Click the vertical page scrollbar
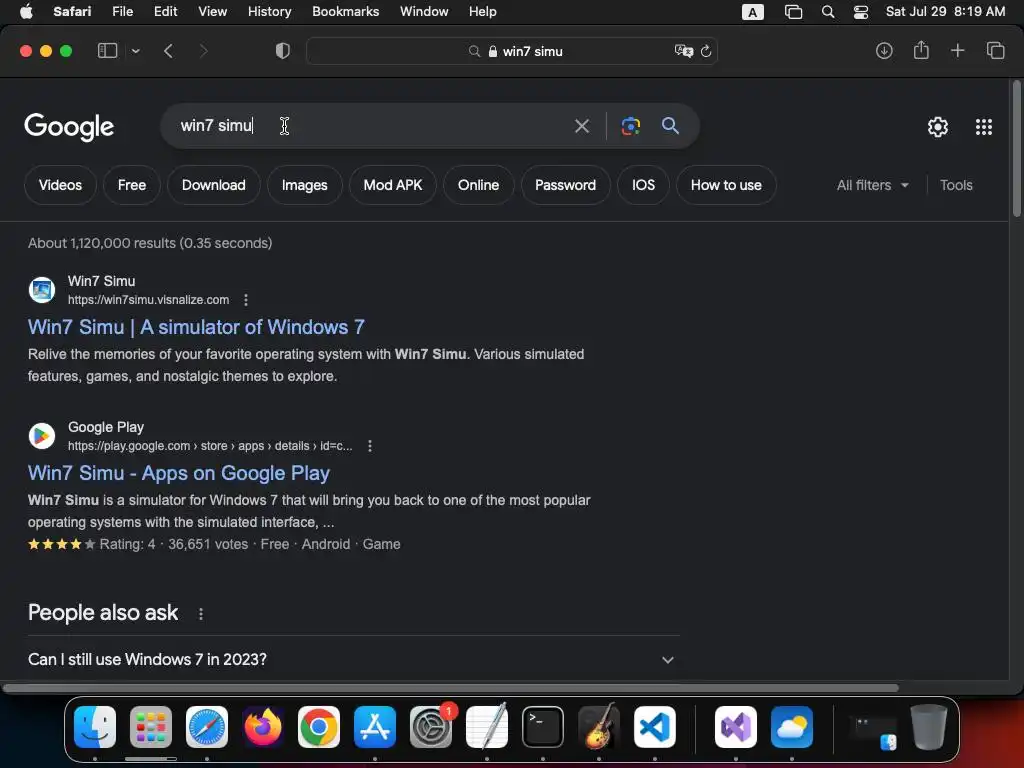 click(x=1016, y=149)
